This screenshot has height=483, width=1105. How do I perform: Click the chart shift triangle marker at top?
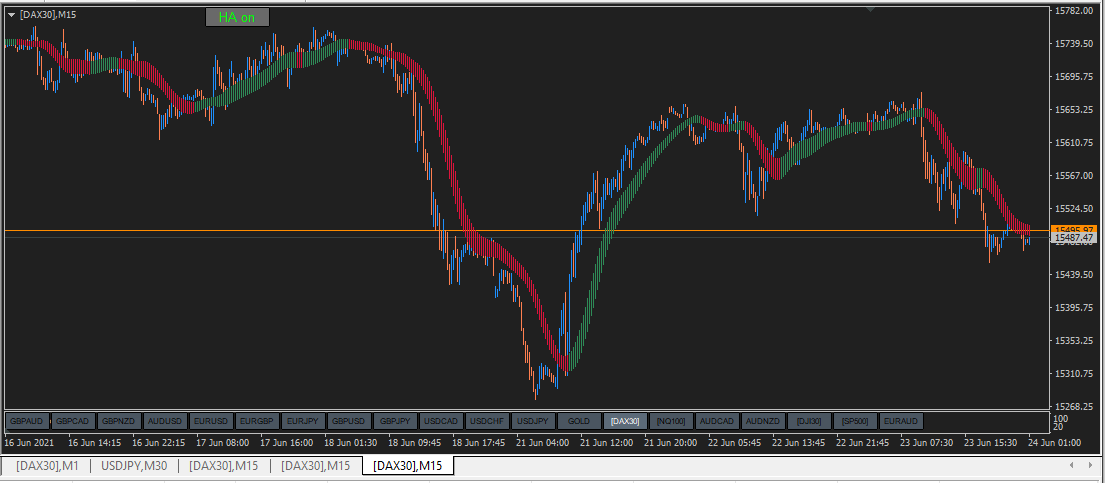(x=871, y=9)
